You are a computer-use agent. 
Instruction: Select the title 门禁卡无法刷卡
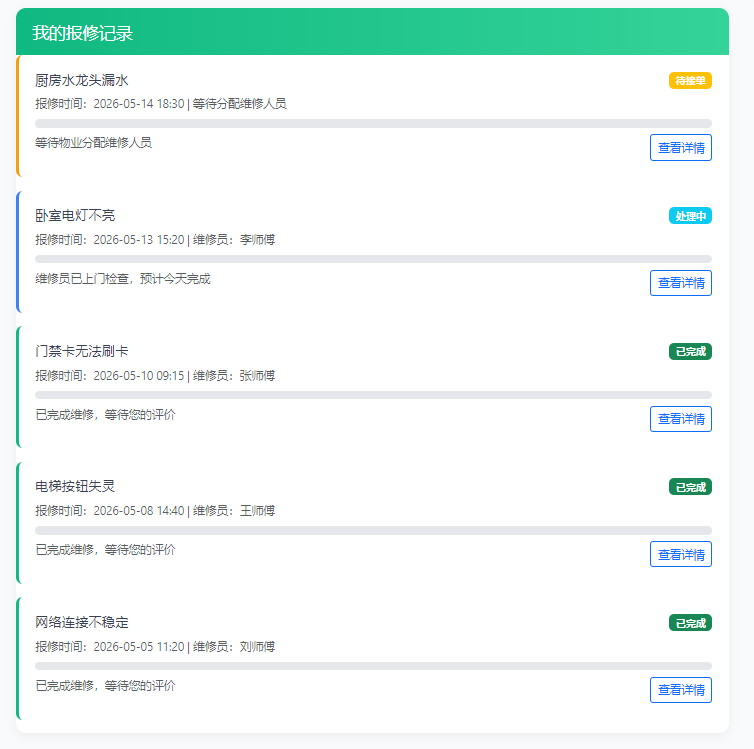[x=82, y=351]
